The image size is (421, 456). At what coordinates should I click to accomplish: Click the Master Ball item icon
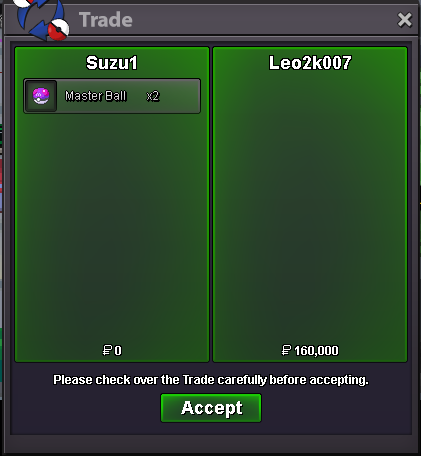pos(41,96)
